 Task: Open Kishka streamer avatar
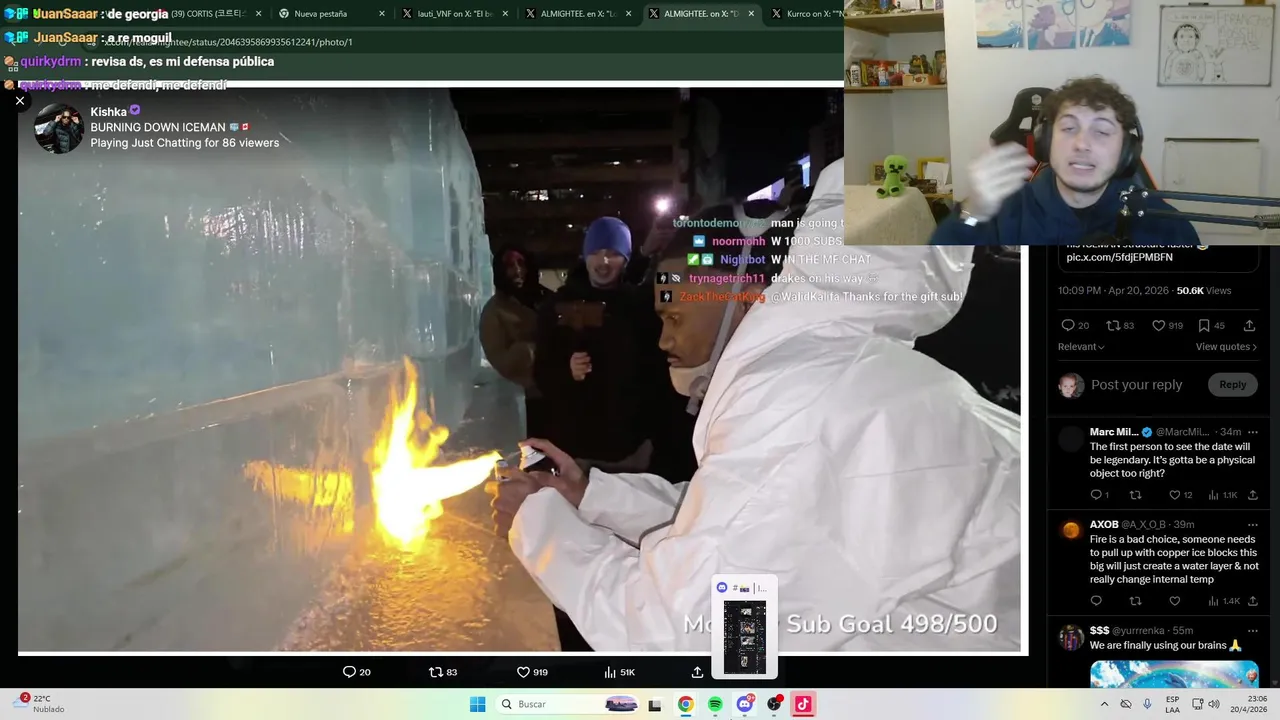(59, 128)
